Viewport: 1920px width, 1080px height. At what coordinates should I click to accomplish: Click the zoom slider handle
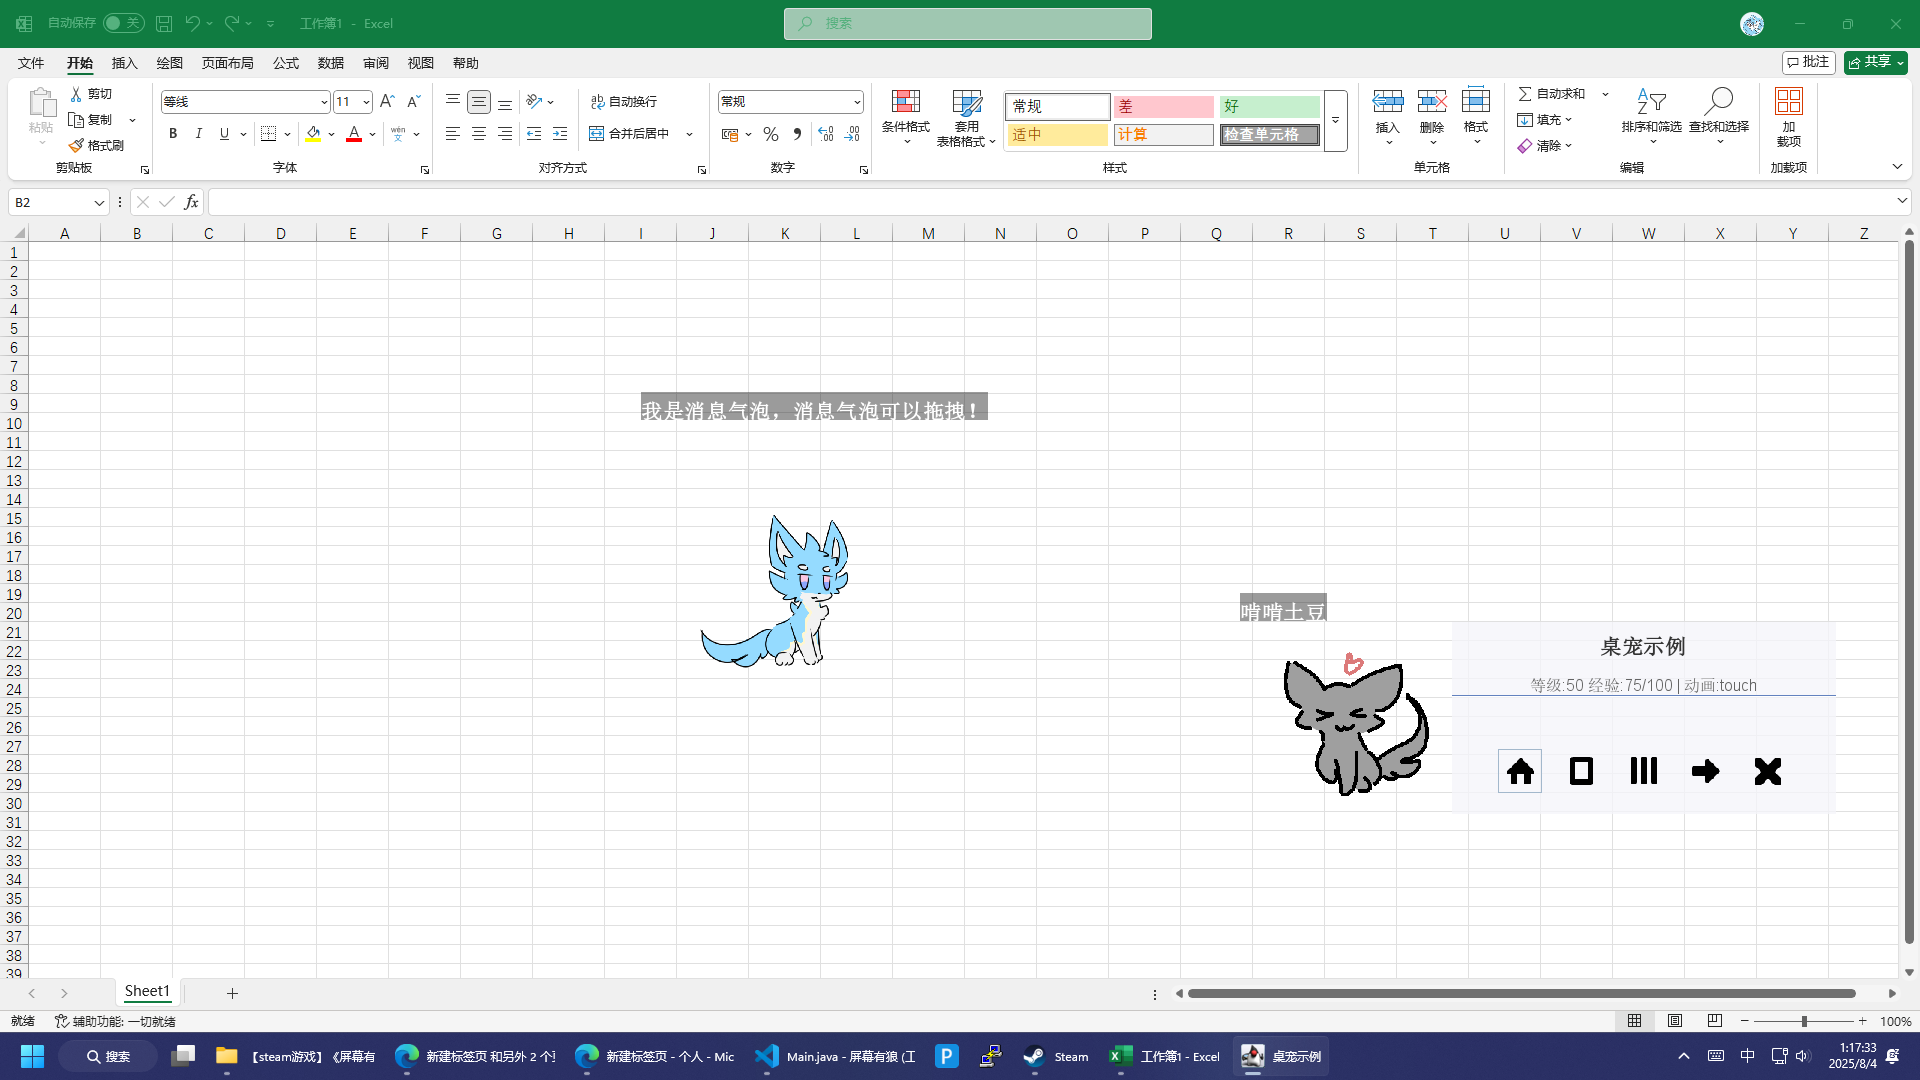(1804, 1021)
